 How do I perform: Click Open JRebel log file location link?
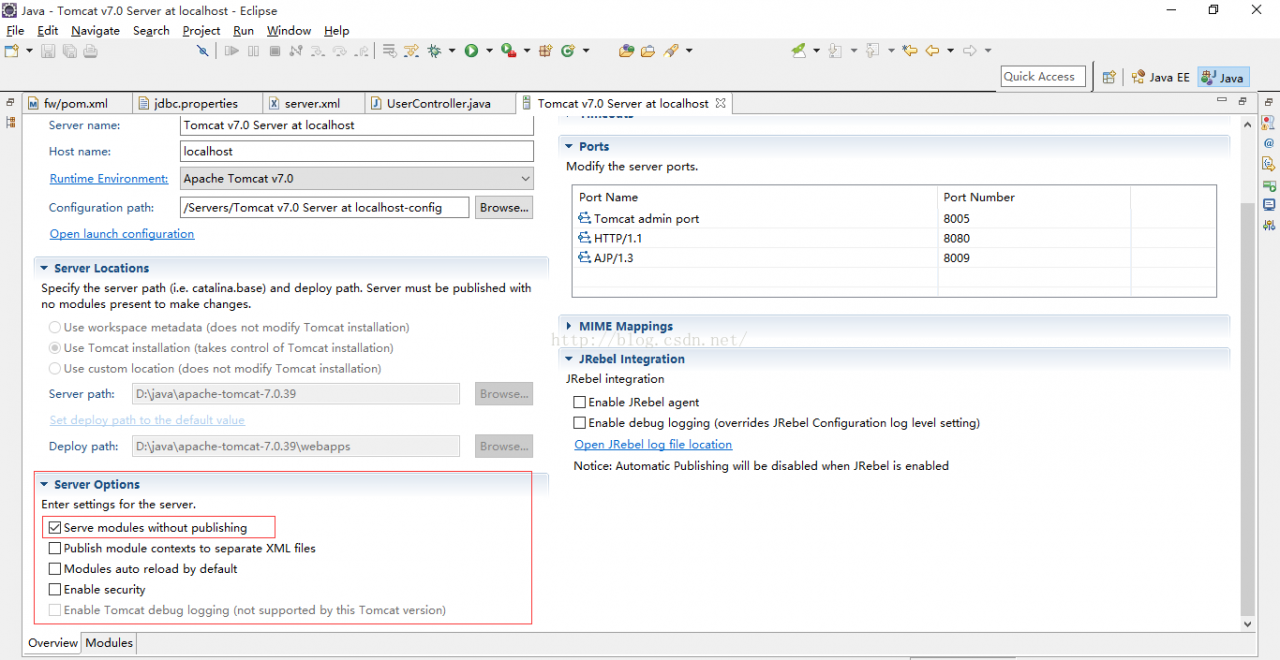653,445
